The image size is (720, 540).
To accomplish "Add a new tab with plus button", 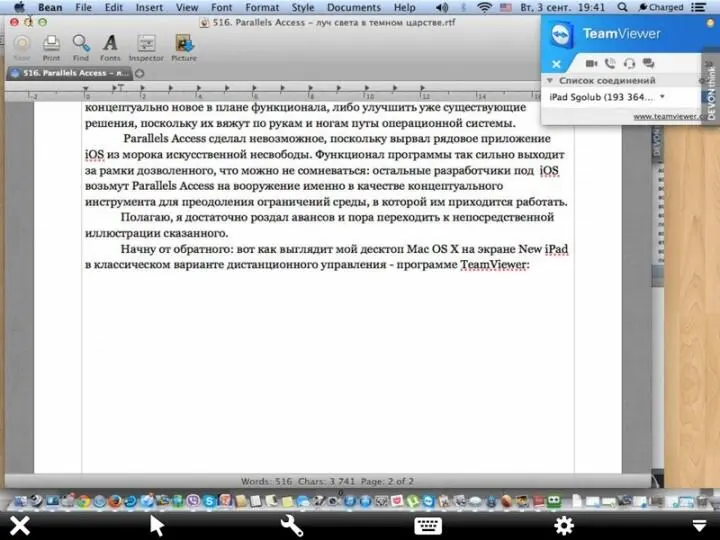I will 140,73.
